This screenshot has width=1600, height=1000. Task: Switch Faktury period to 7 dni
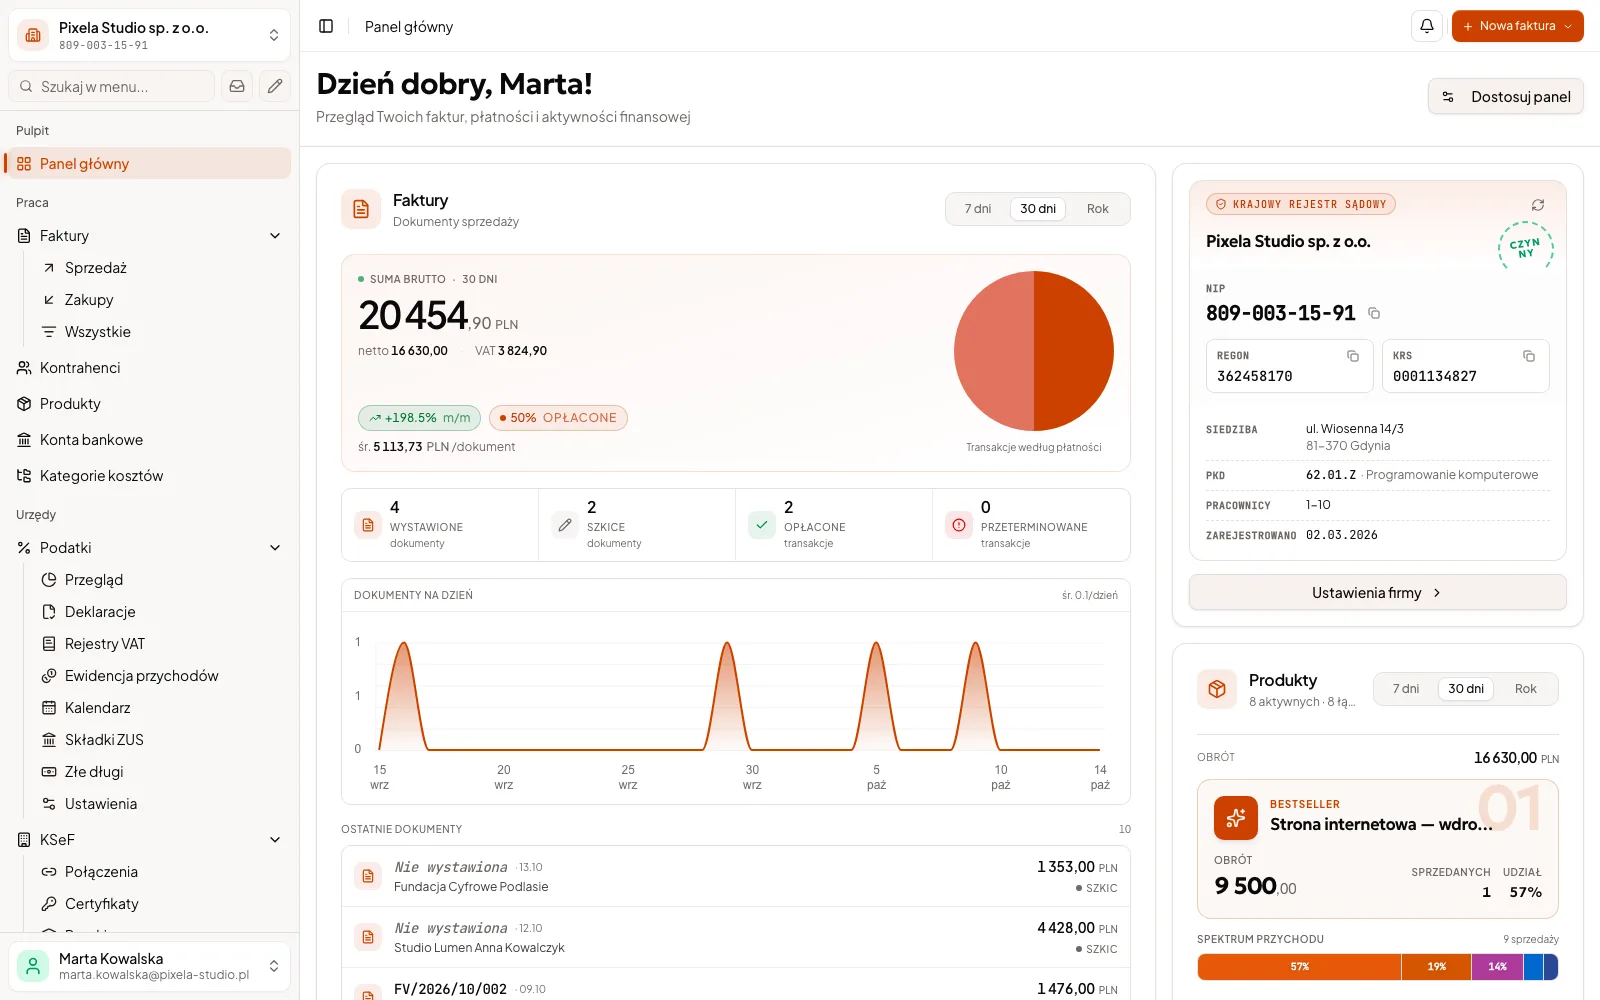coord(978,209)
